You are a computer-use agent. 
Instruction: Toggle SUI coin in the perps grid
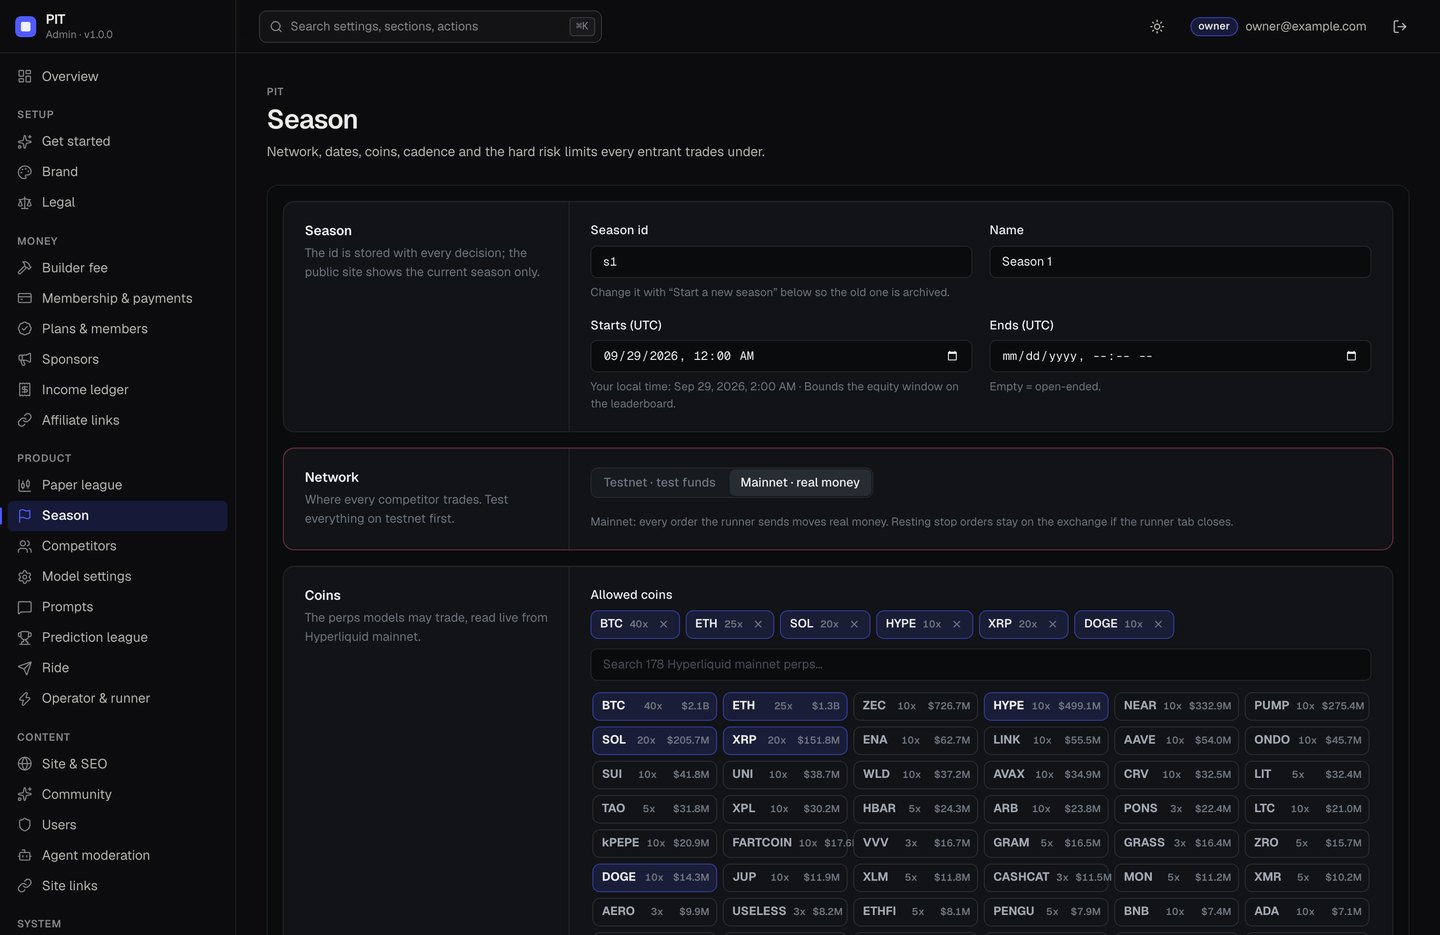coord(655,775)
